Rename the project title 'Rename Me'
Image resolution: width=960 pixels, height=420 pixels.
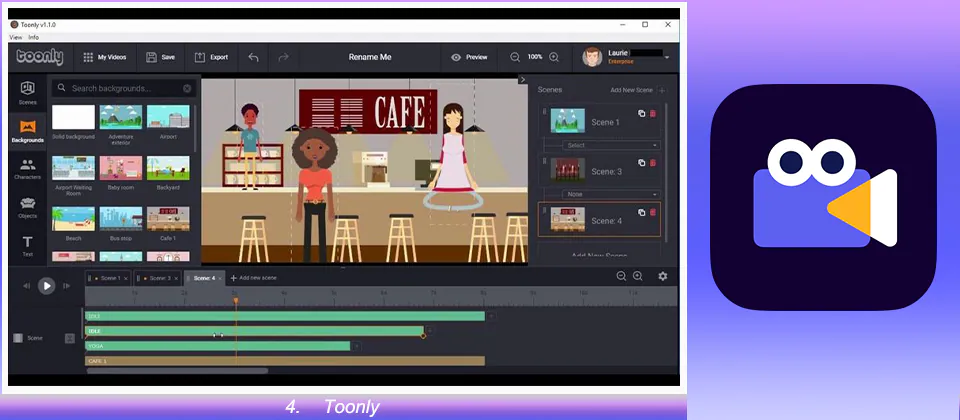[370, 57]
